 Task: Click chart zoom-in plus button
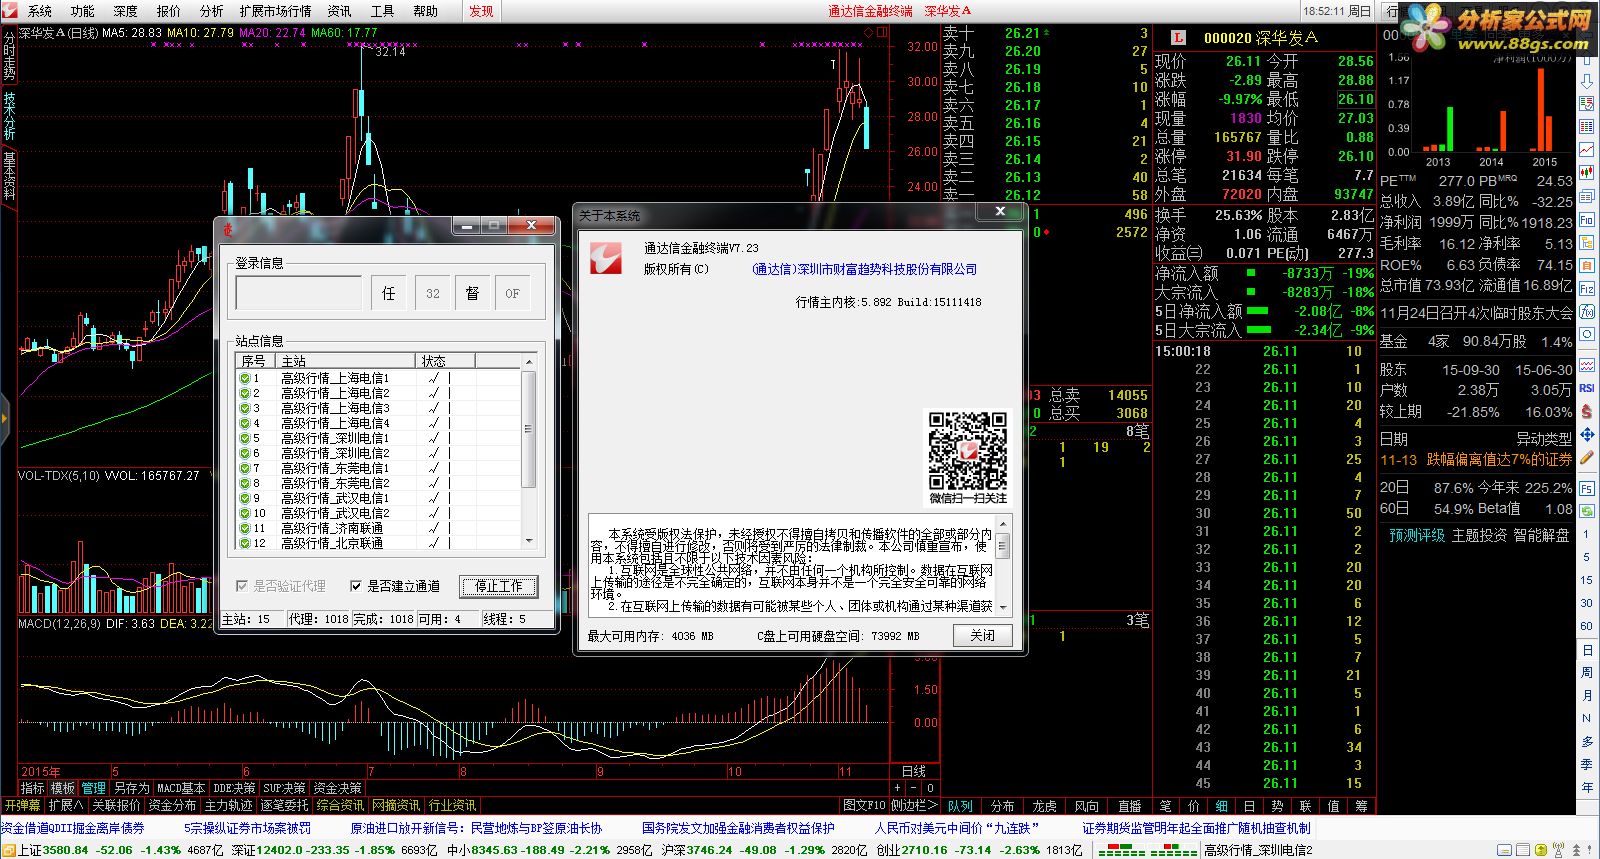click(x=897, y=788)
